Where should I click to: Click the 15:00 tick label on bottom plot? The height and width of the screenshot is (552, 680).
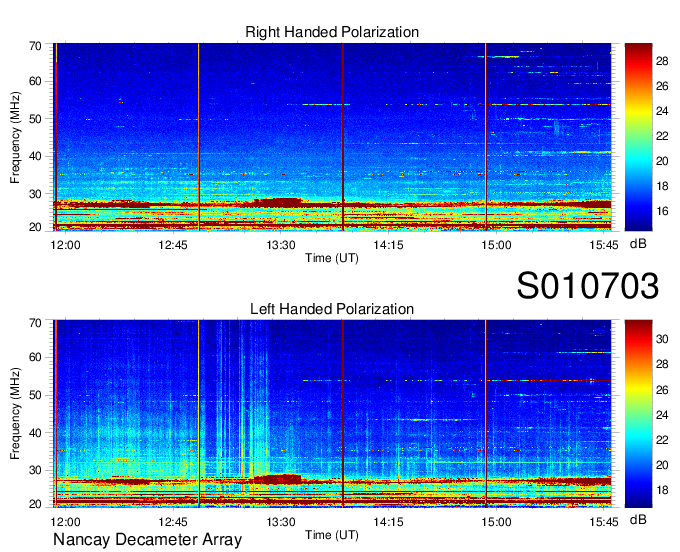[x=496, y=522]
